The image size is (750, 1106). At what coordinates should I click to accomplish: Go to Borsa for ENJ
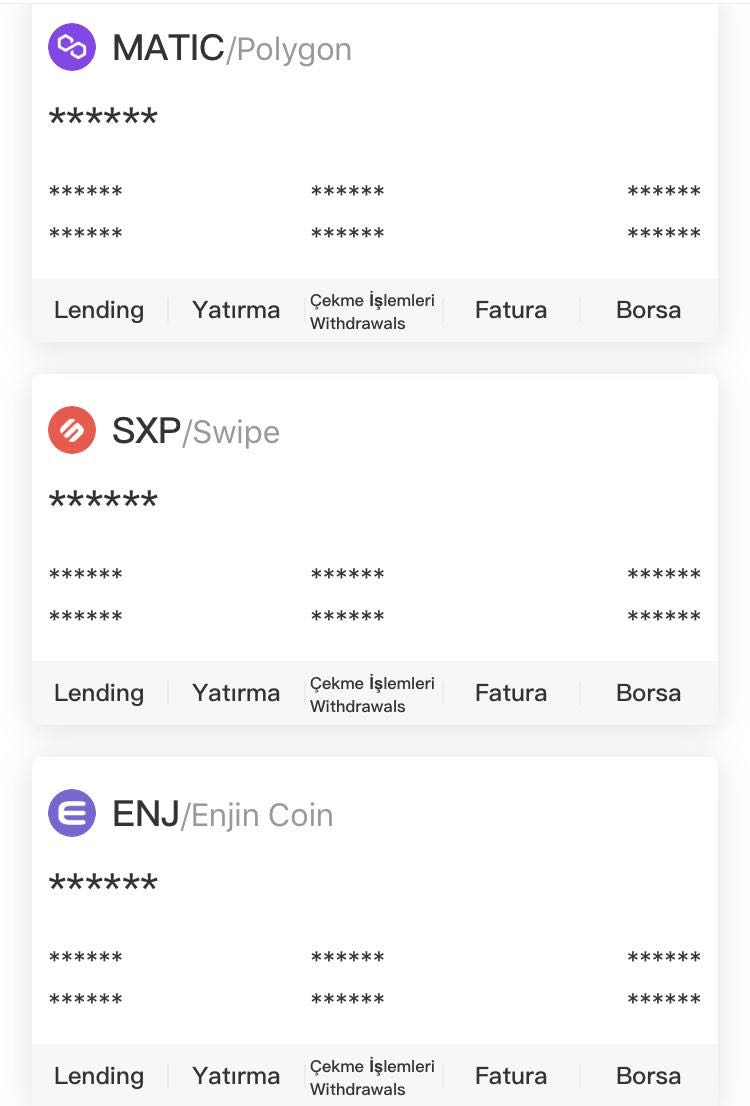648,1076
